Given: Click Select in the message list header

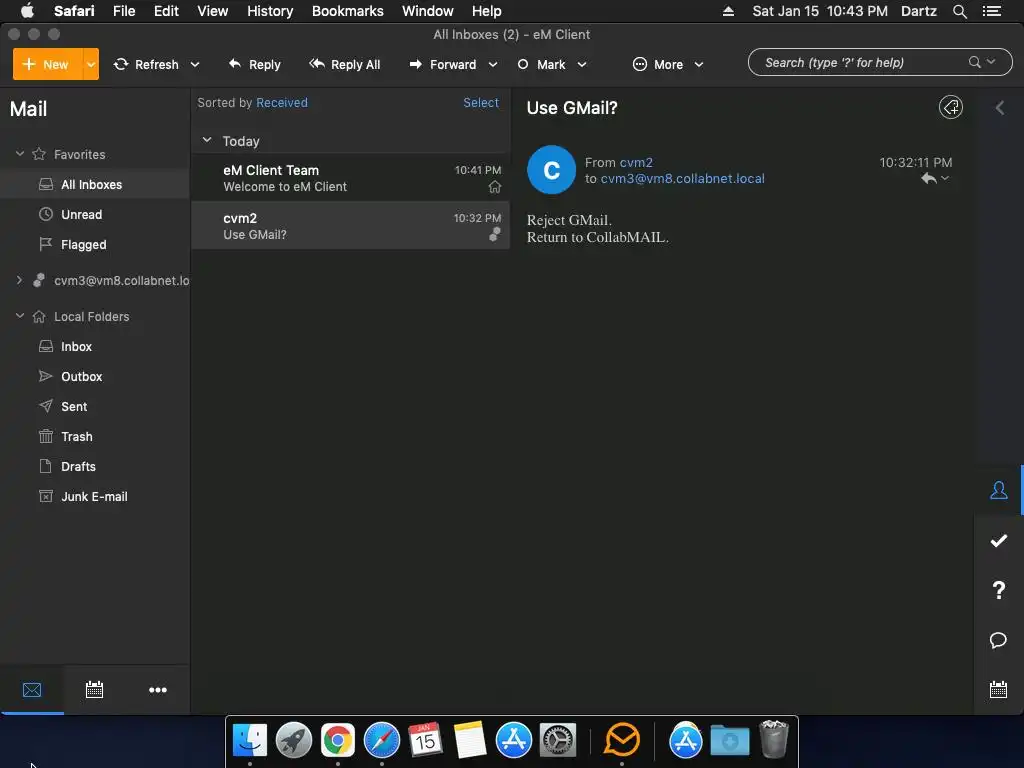Looking at the screenshot, I should [x=481, y=103].
